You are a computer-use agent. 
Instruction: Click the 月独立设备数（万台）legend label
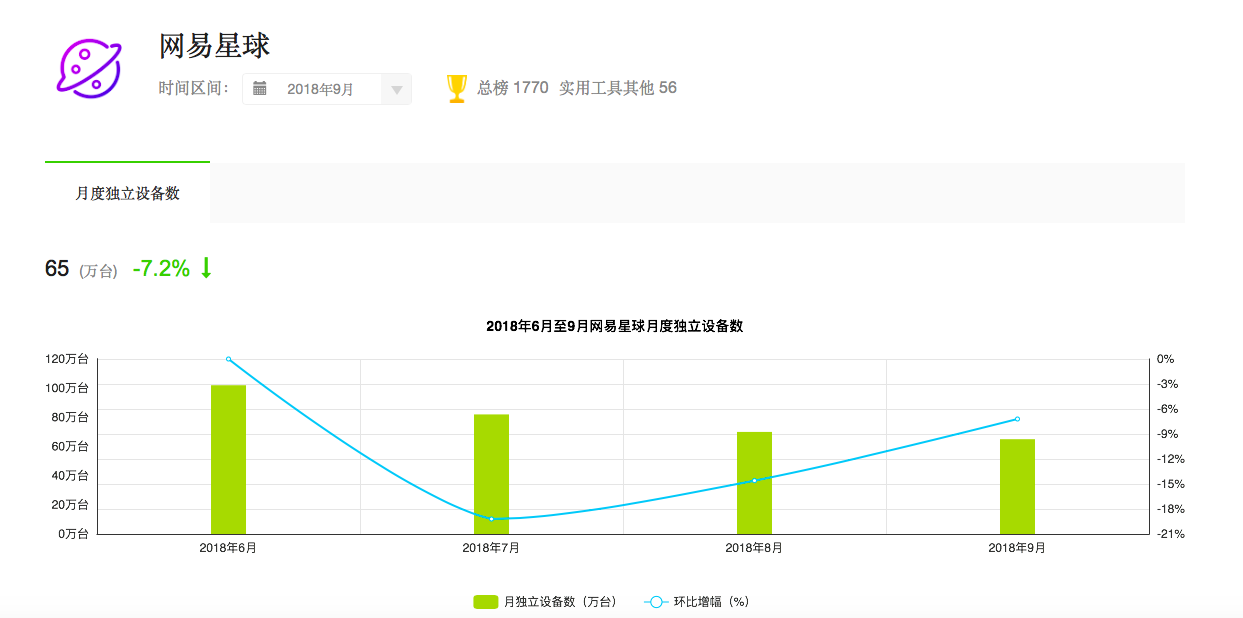coord(560,602)
